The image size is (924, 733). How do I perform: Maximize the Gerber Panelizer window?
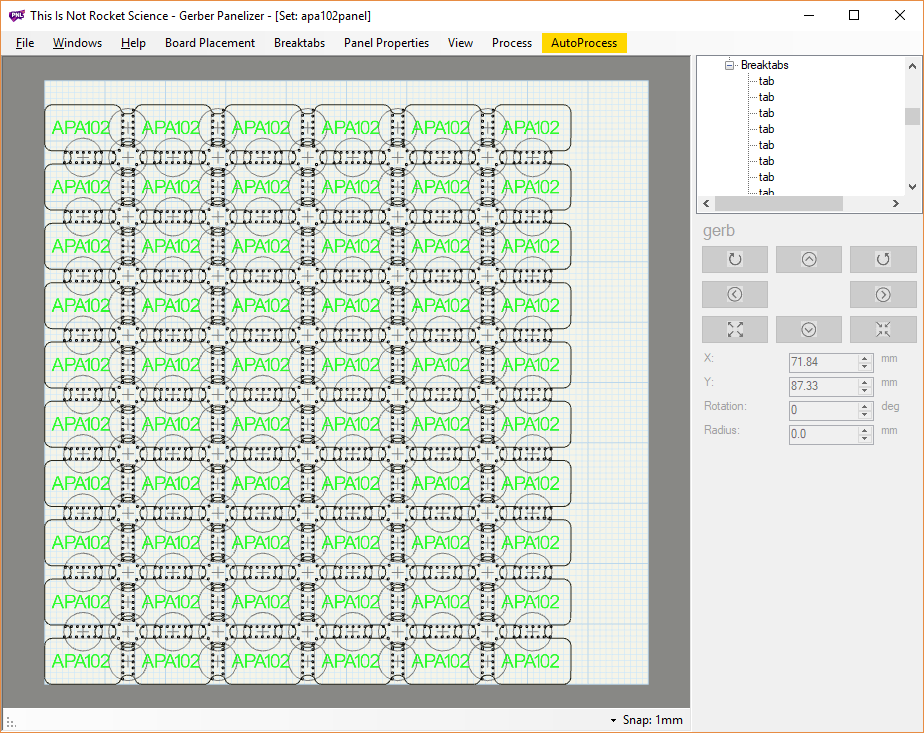[x=854, y=15]
